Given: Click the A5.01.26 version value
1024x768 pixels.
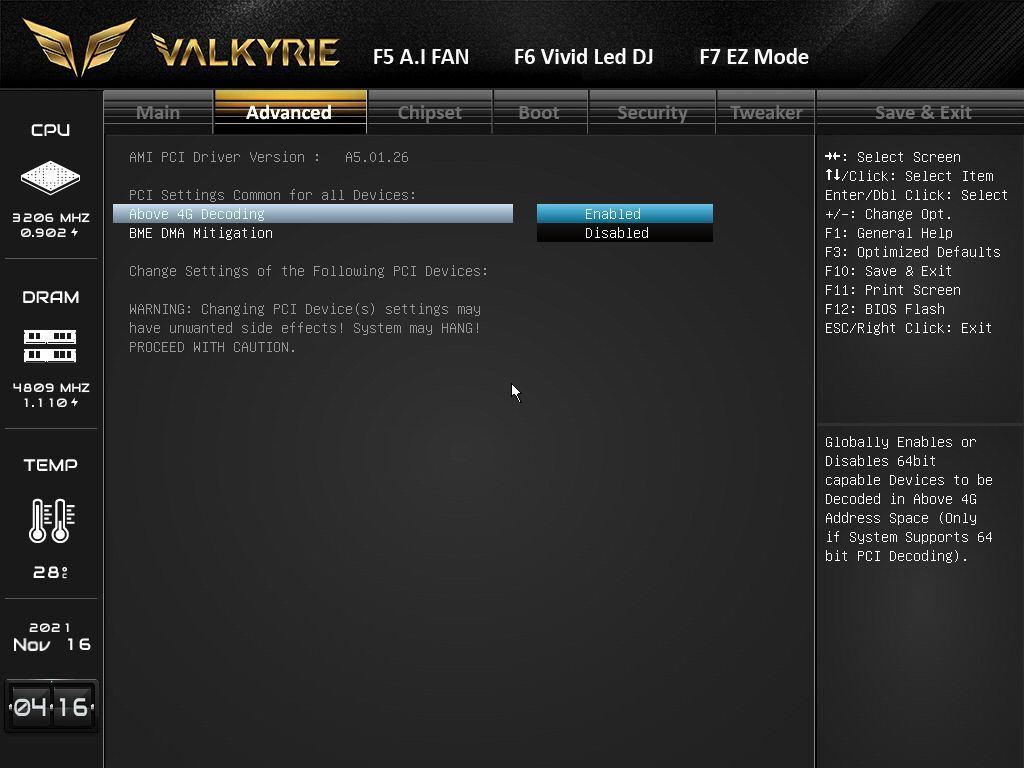Looking at the screenshot, I should click(377, 157).
